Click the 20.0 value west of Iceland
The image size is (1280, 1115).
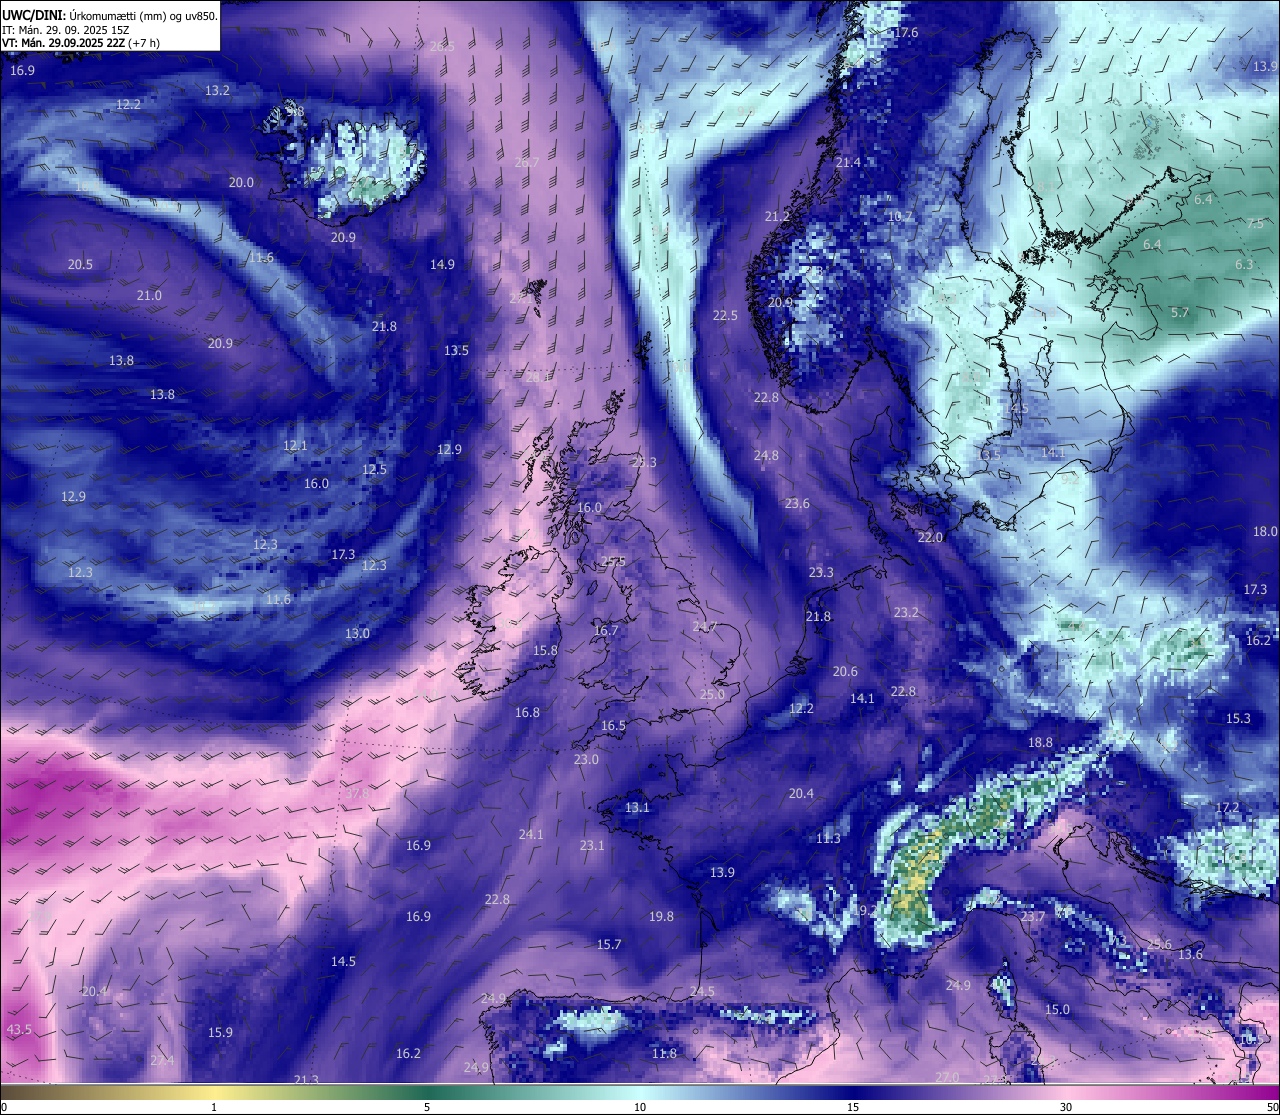coord(241,182)
